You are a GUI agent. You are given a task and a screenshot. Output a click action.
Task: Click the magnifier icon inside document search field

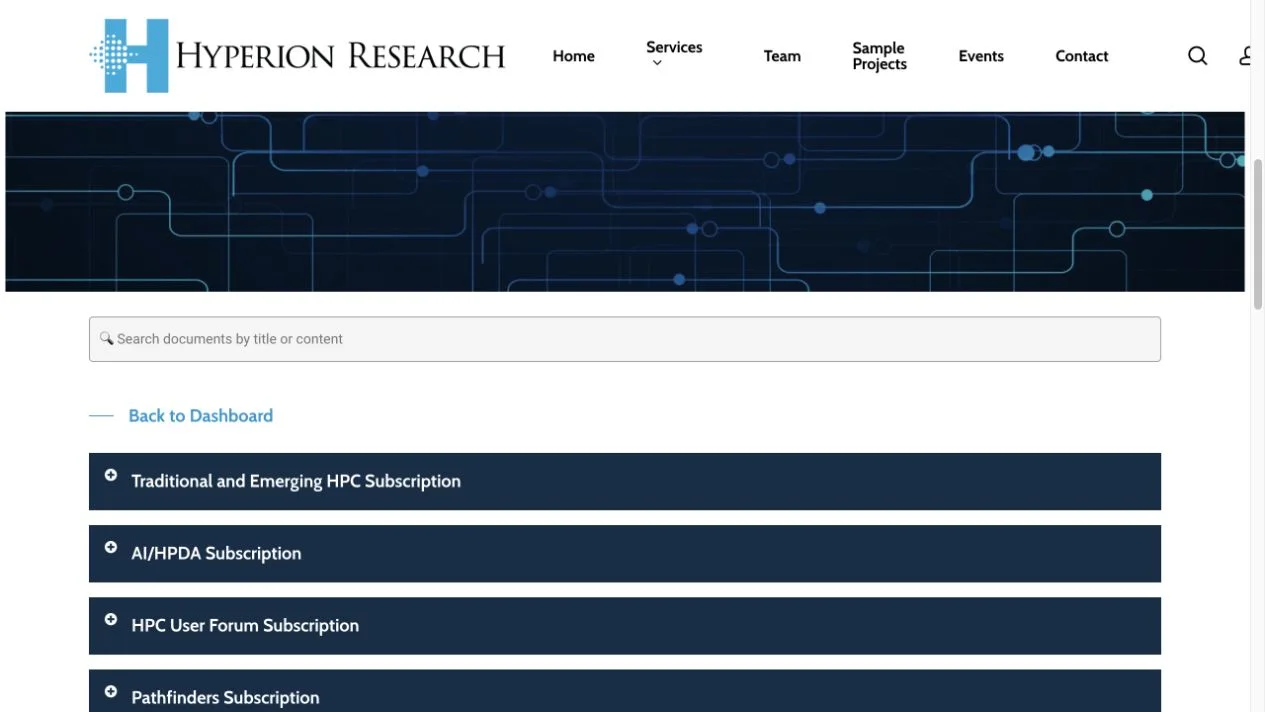click(x=106, y=339)
